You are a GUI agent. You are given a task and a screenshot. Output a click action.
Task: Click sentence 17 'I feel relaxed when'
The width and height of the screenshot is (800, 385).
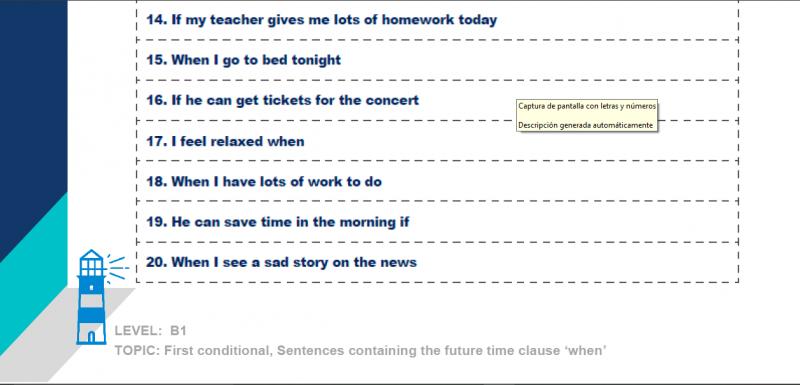[225, 141]
